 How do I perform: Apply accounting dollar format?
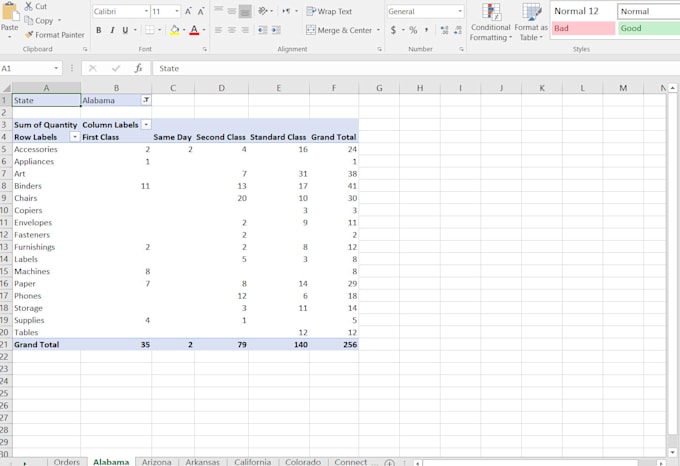click(393, 30)
